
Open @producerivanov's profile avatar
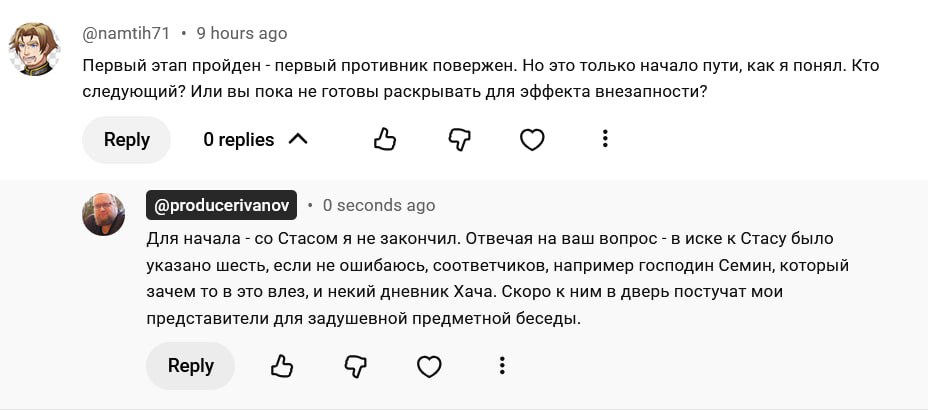103,214
